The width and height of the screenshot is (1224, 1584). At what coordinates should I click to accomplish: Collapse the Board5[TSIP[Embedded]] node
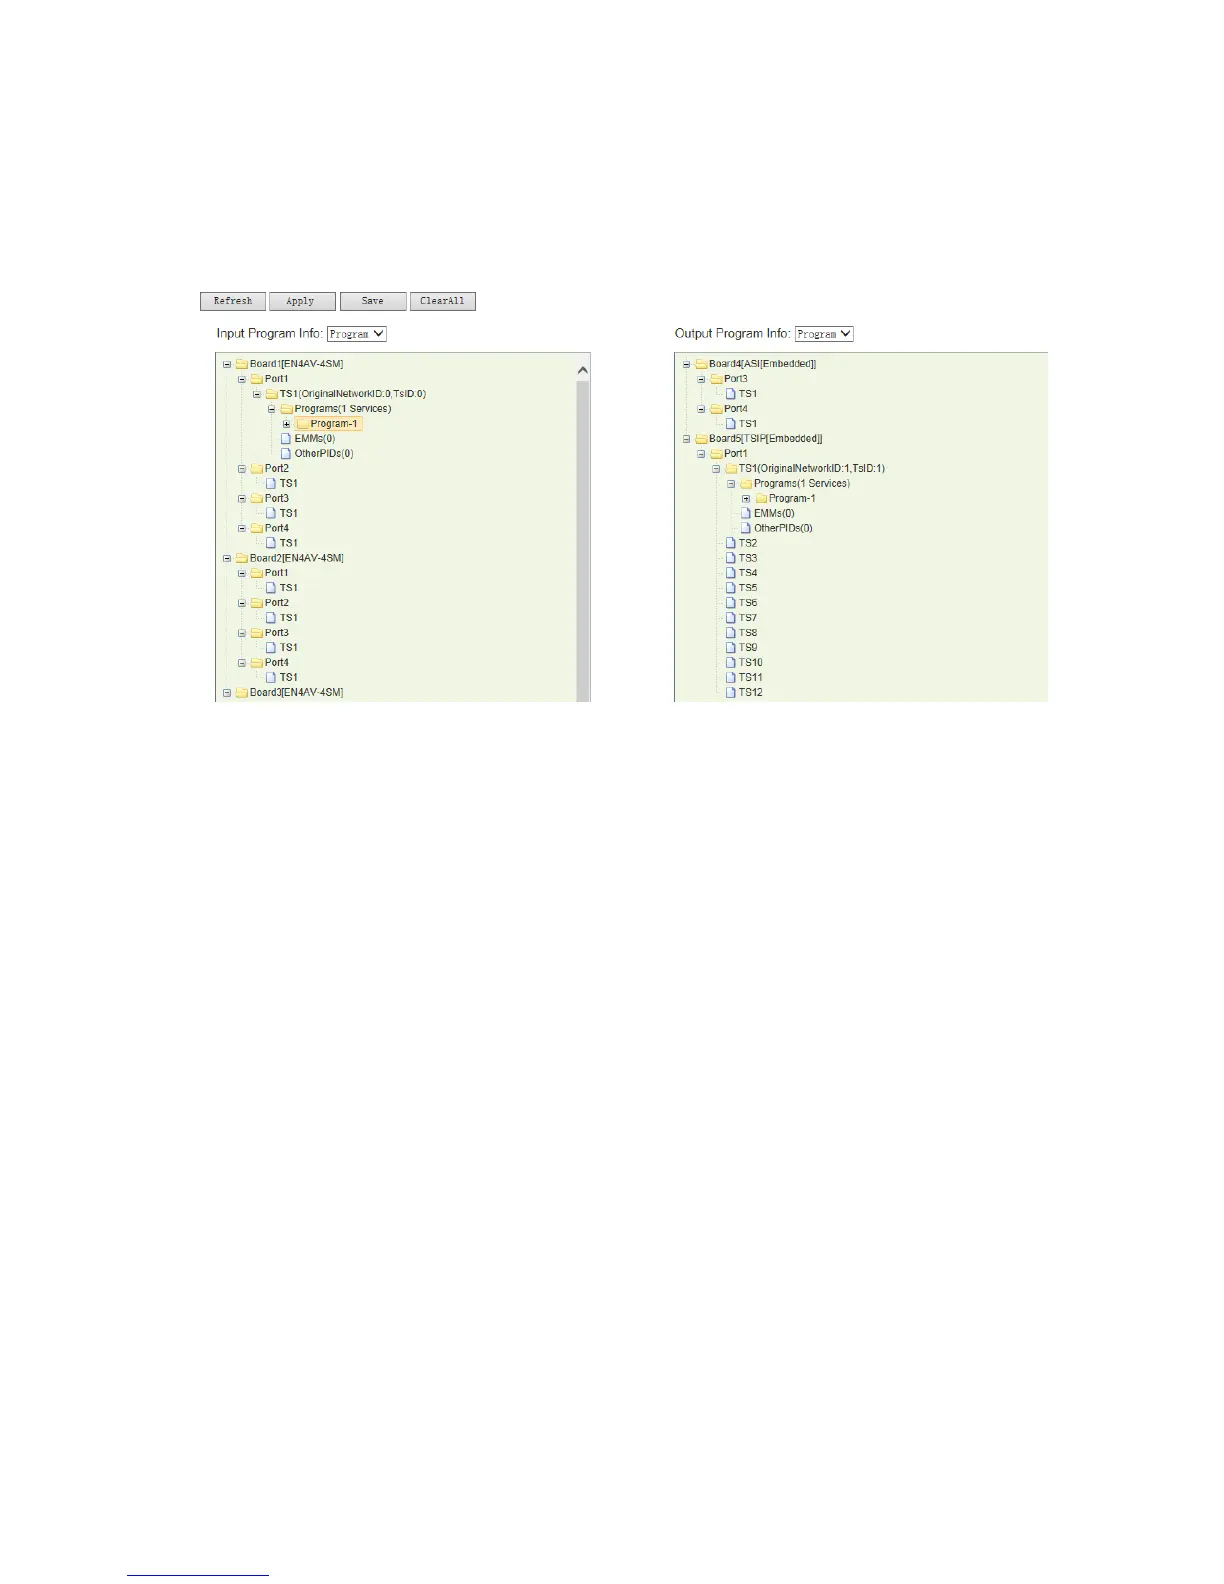click(x=687, y=439)
